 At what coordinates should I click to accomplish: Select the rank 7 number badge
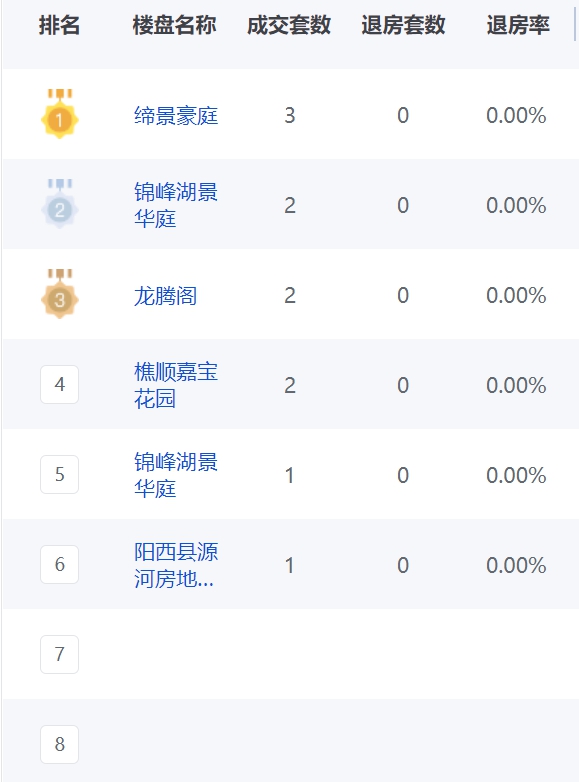[60, 654]
